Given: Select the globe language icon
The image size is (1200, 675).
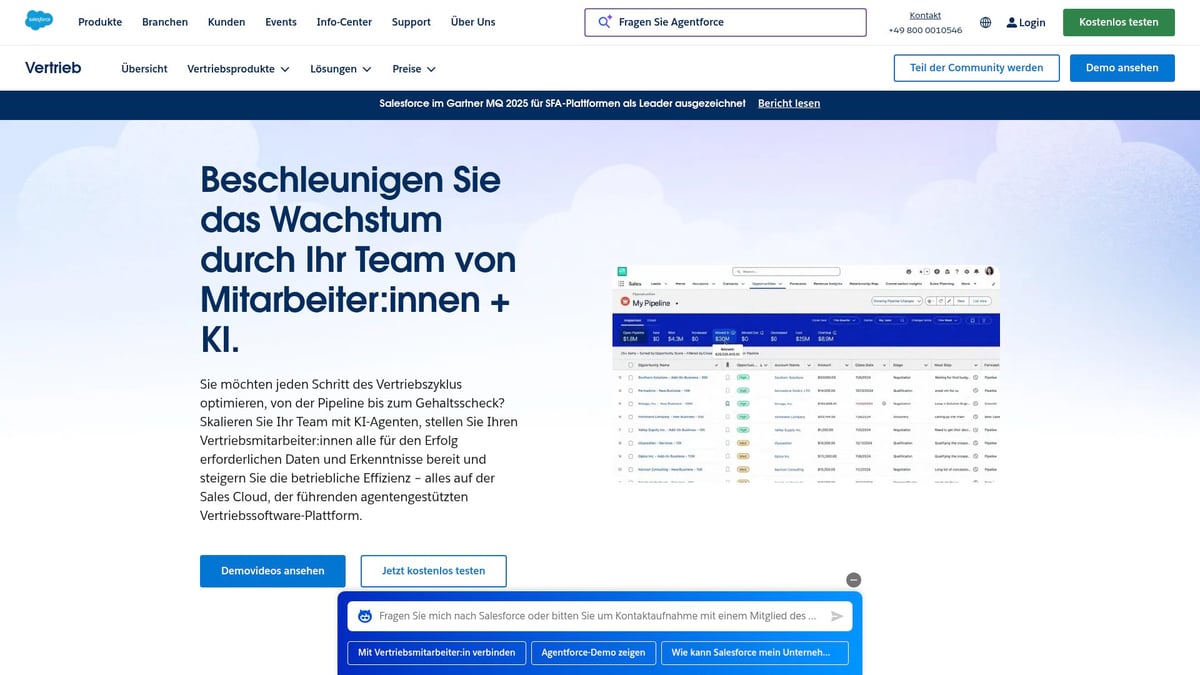Looking at the screenshot, I should 985,22.
